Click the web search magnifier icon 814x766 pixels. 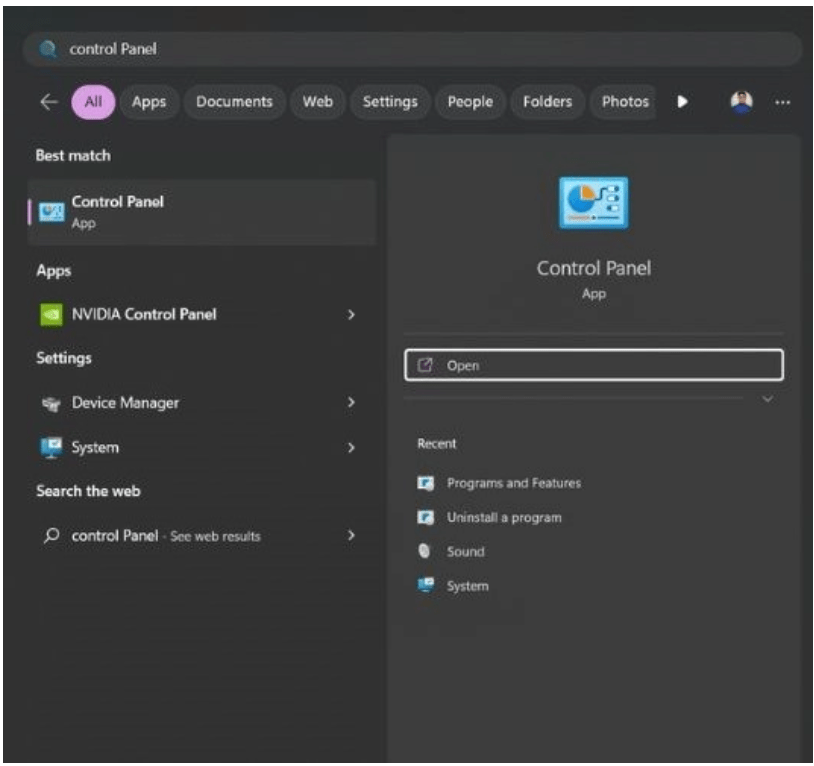pyautogui.click(x=51, y=535)
